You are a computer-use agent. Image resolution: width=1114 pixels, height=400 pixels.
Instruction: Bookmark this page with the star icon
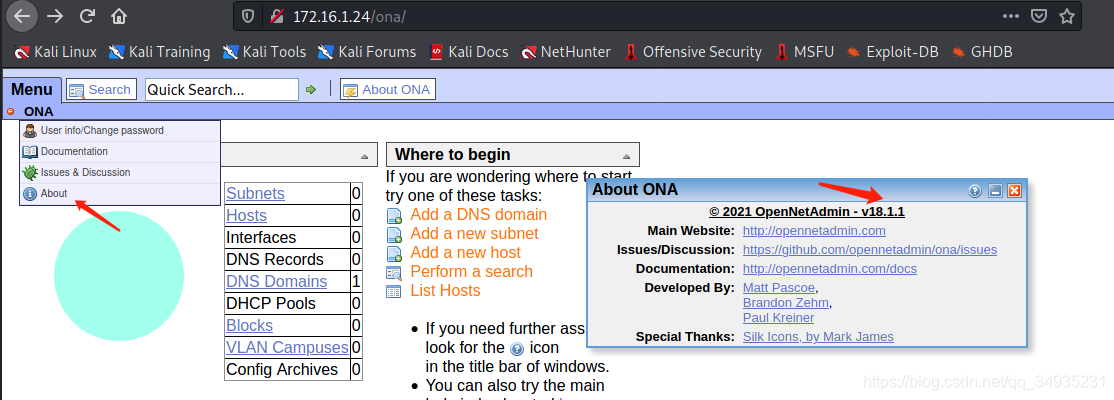coord(1067,16)
